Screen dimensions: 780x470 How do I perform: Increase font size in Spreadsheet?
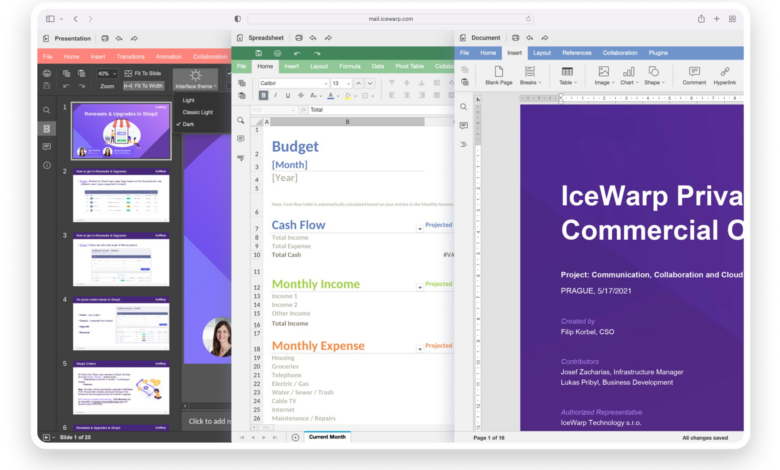[358, 83]
